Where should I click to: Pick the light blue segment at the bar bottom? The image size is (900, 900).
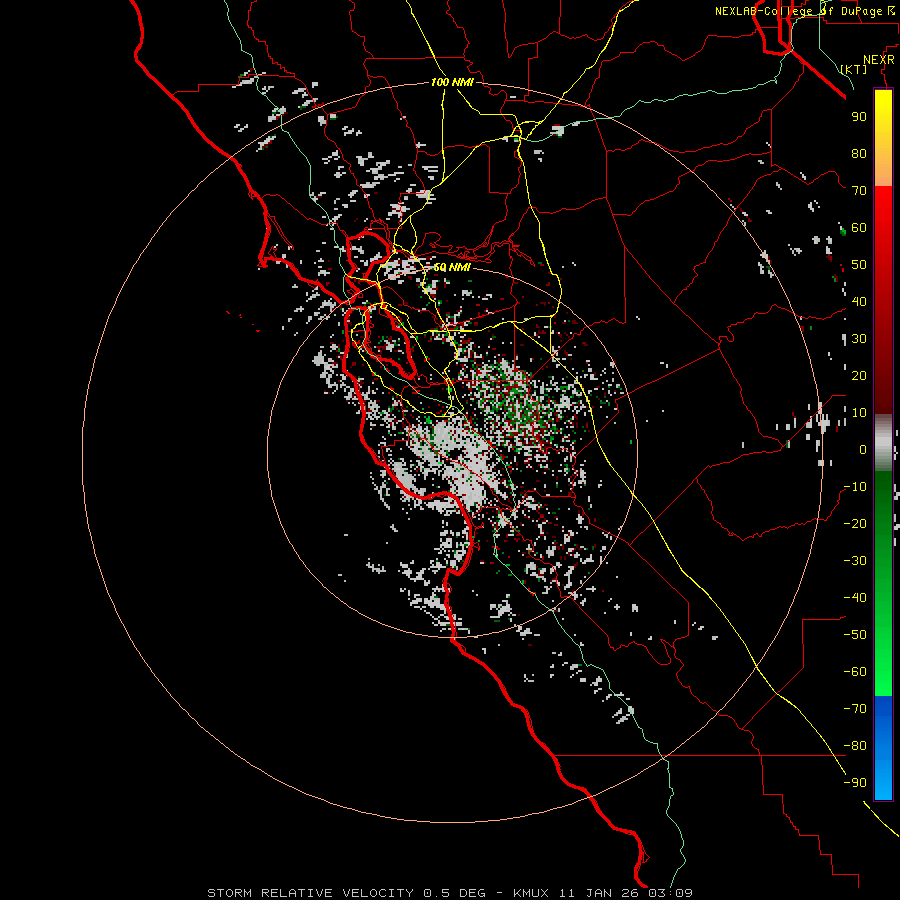(x=883, y=778)
